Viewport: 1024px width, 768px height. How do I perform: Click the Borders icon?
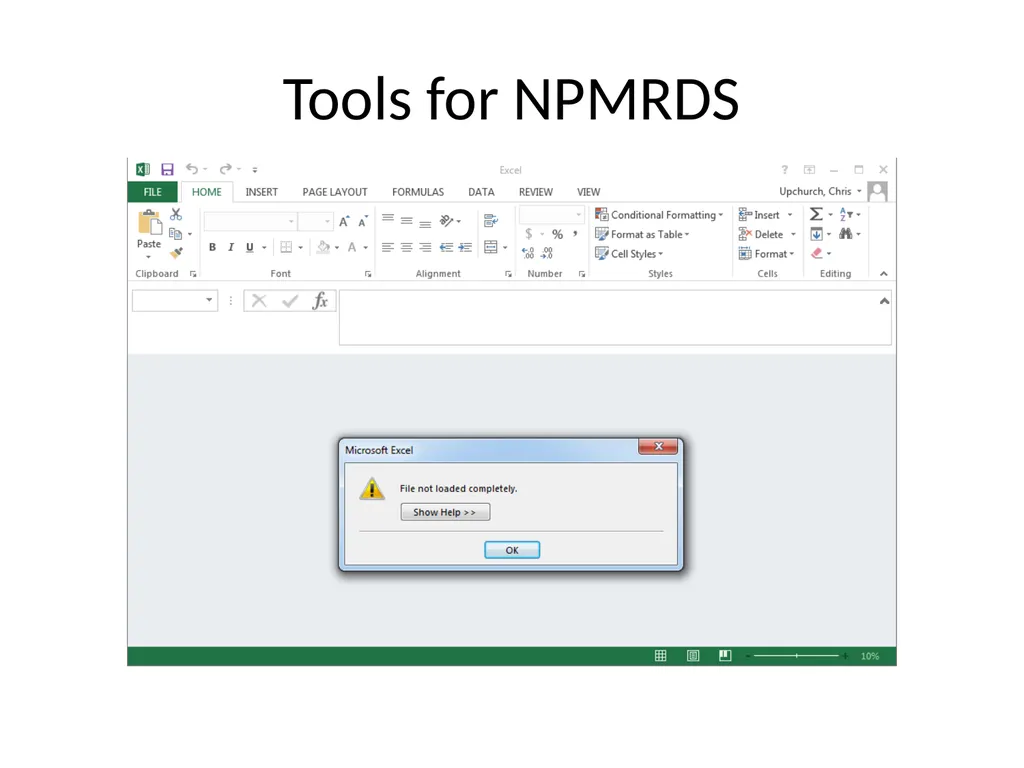286,248
